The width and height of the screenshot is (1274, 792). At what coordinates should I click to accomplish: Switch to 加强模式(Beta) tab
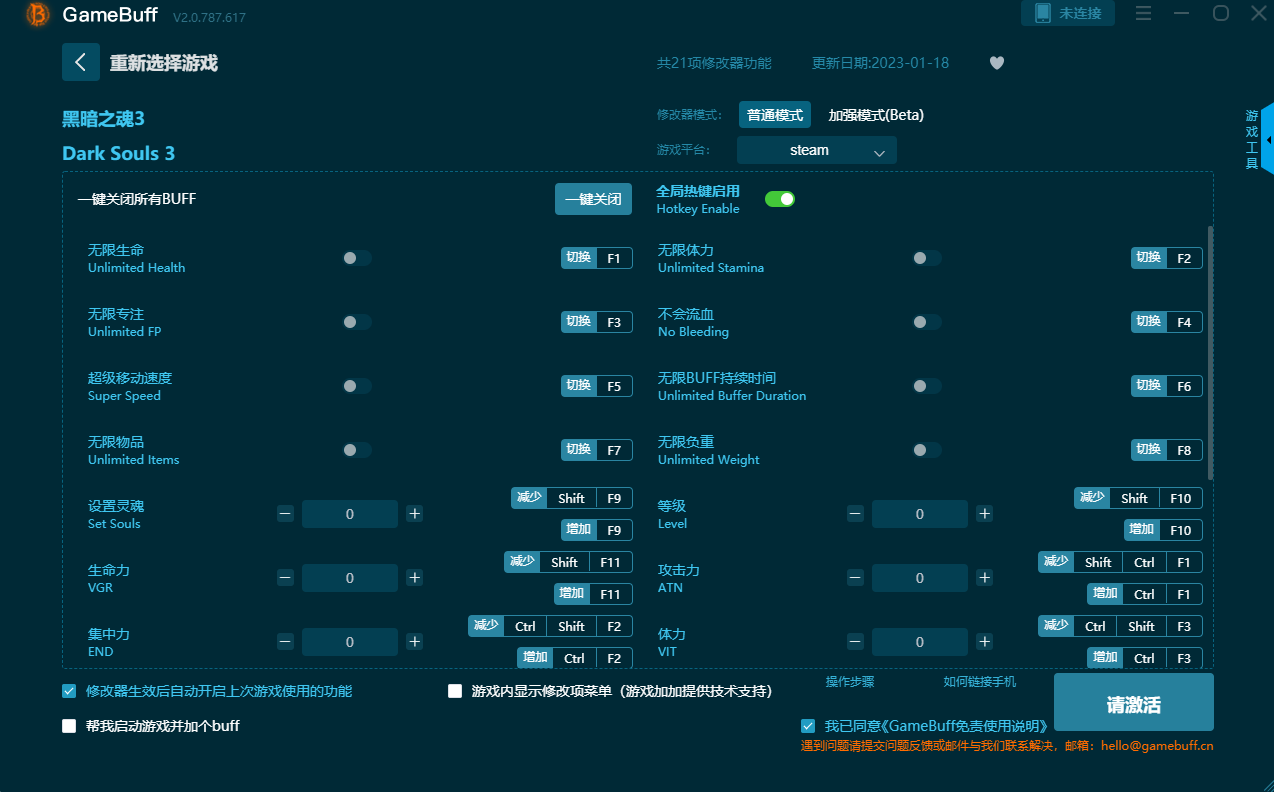click(x=876, y=115)
